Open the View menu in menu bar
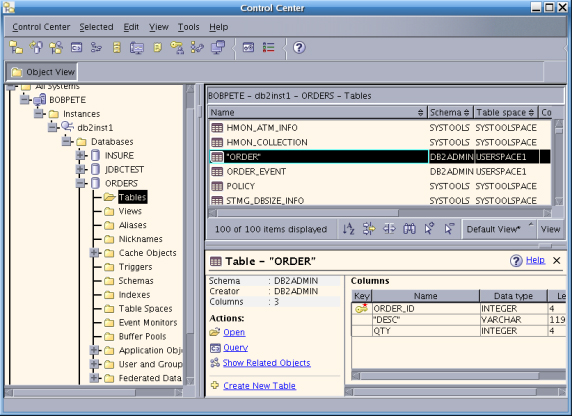Screen dimensions: 572x416 point(159,27)
